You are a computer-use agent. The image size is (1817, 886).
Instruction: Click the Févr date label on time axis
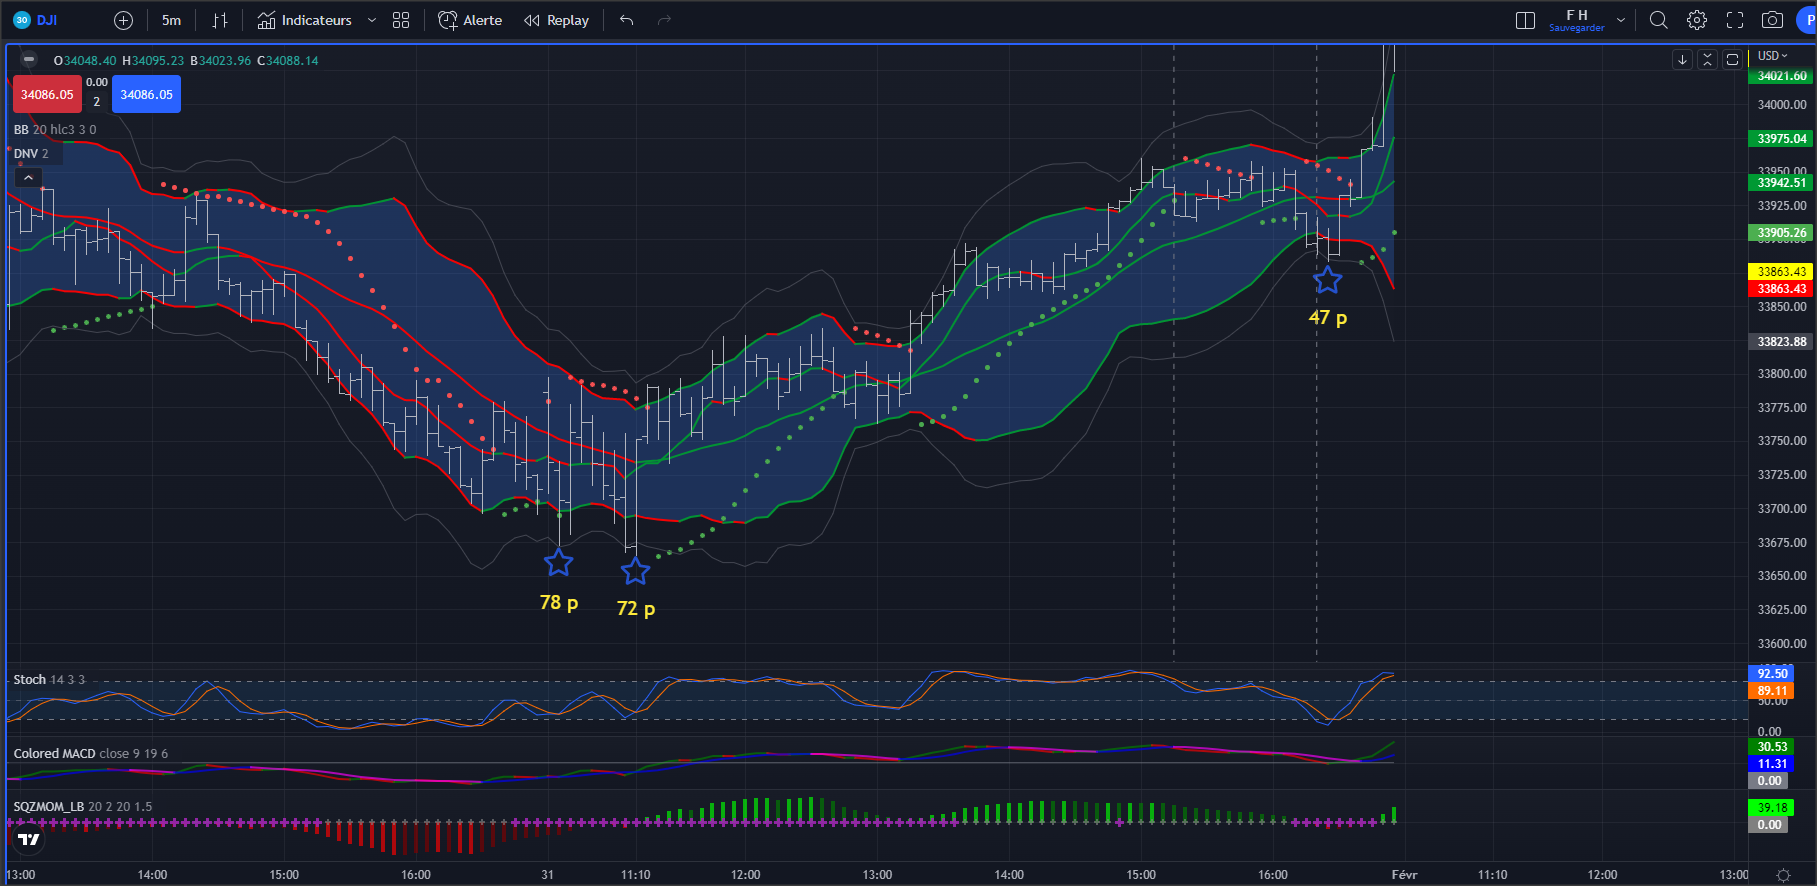point(1404,875)
